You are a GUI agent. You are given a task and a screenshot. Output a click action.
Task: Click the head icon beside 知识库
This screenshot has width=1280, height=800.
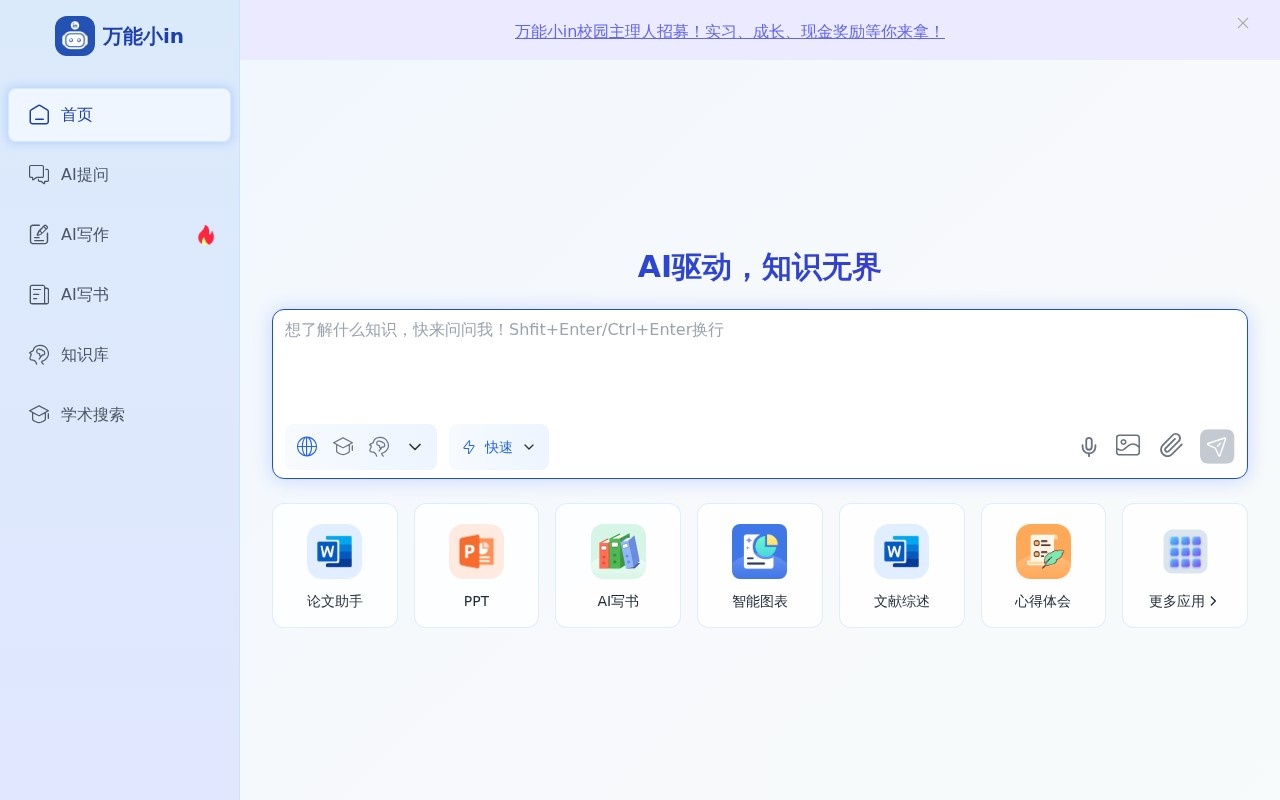tap(39, 355)
